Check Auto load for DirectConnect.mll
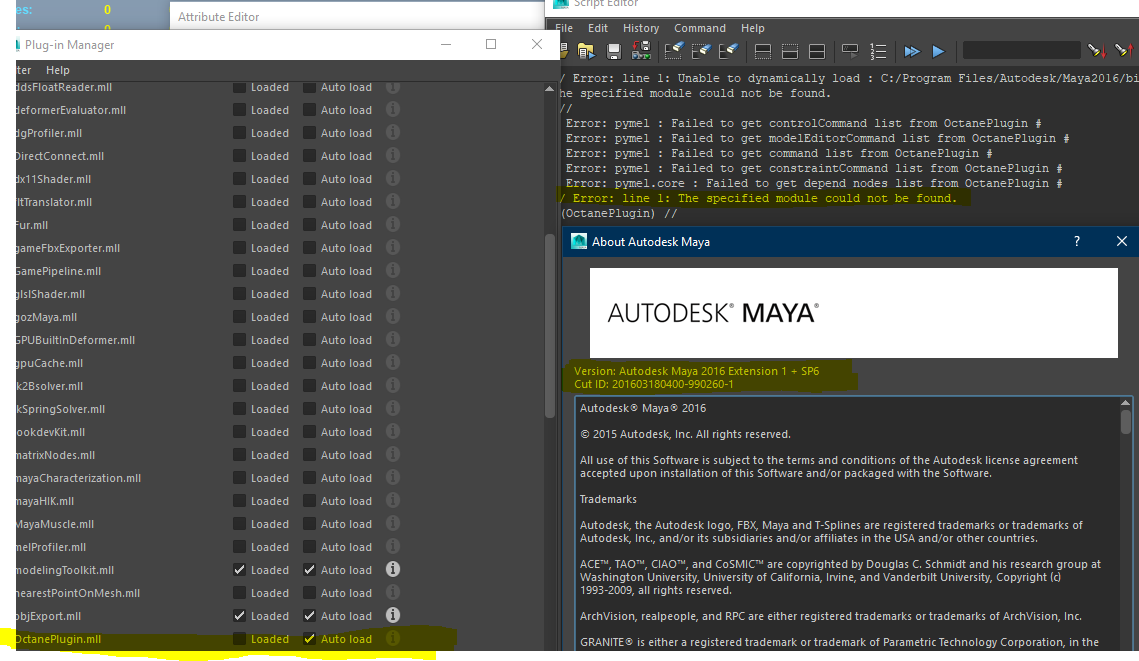 [x=309, y=156]
